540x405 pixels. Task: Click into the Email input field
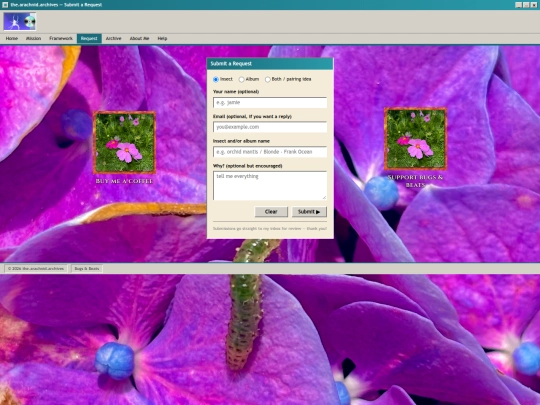(x=270, y=127)
